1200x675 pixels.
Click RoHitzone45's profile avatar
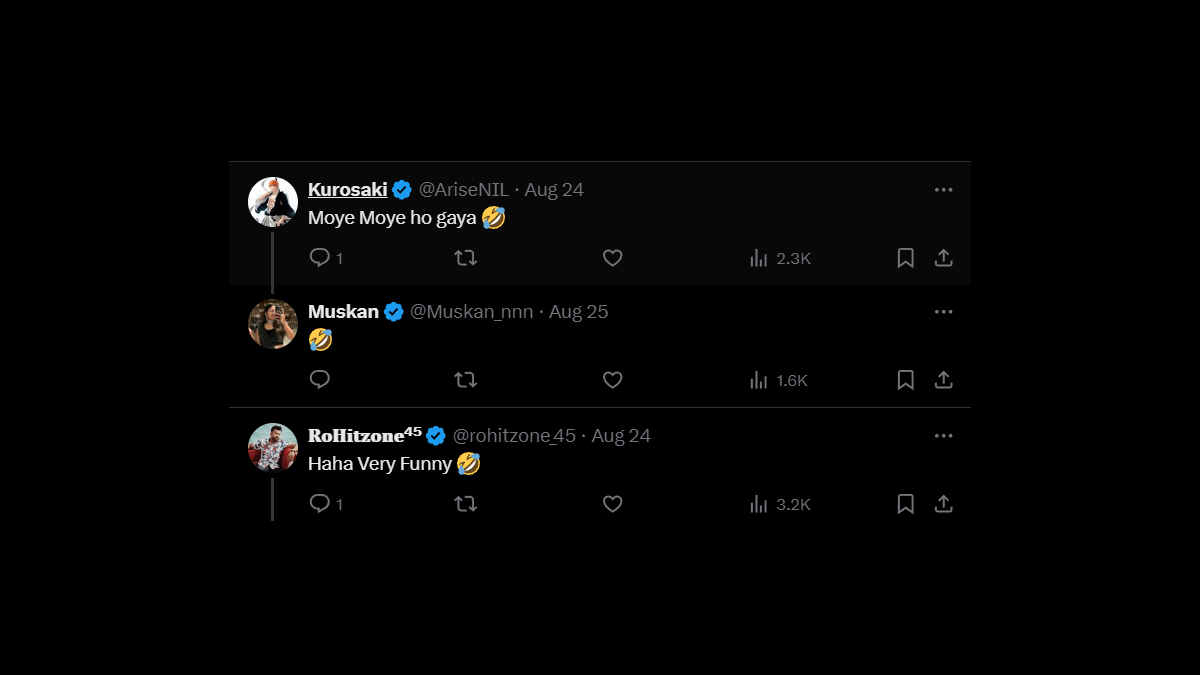pyautogui.click(x=273, y=448)
